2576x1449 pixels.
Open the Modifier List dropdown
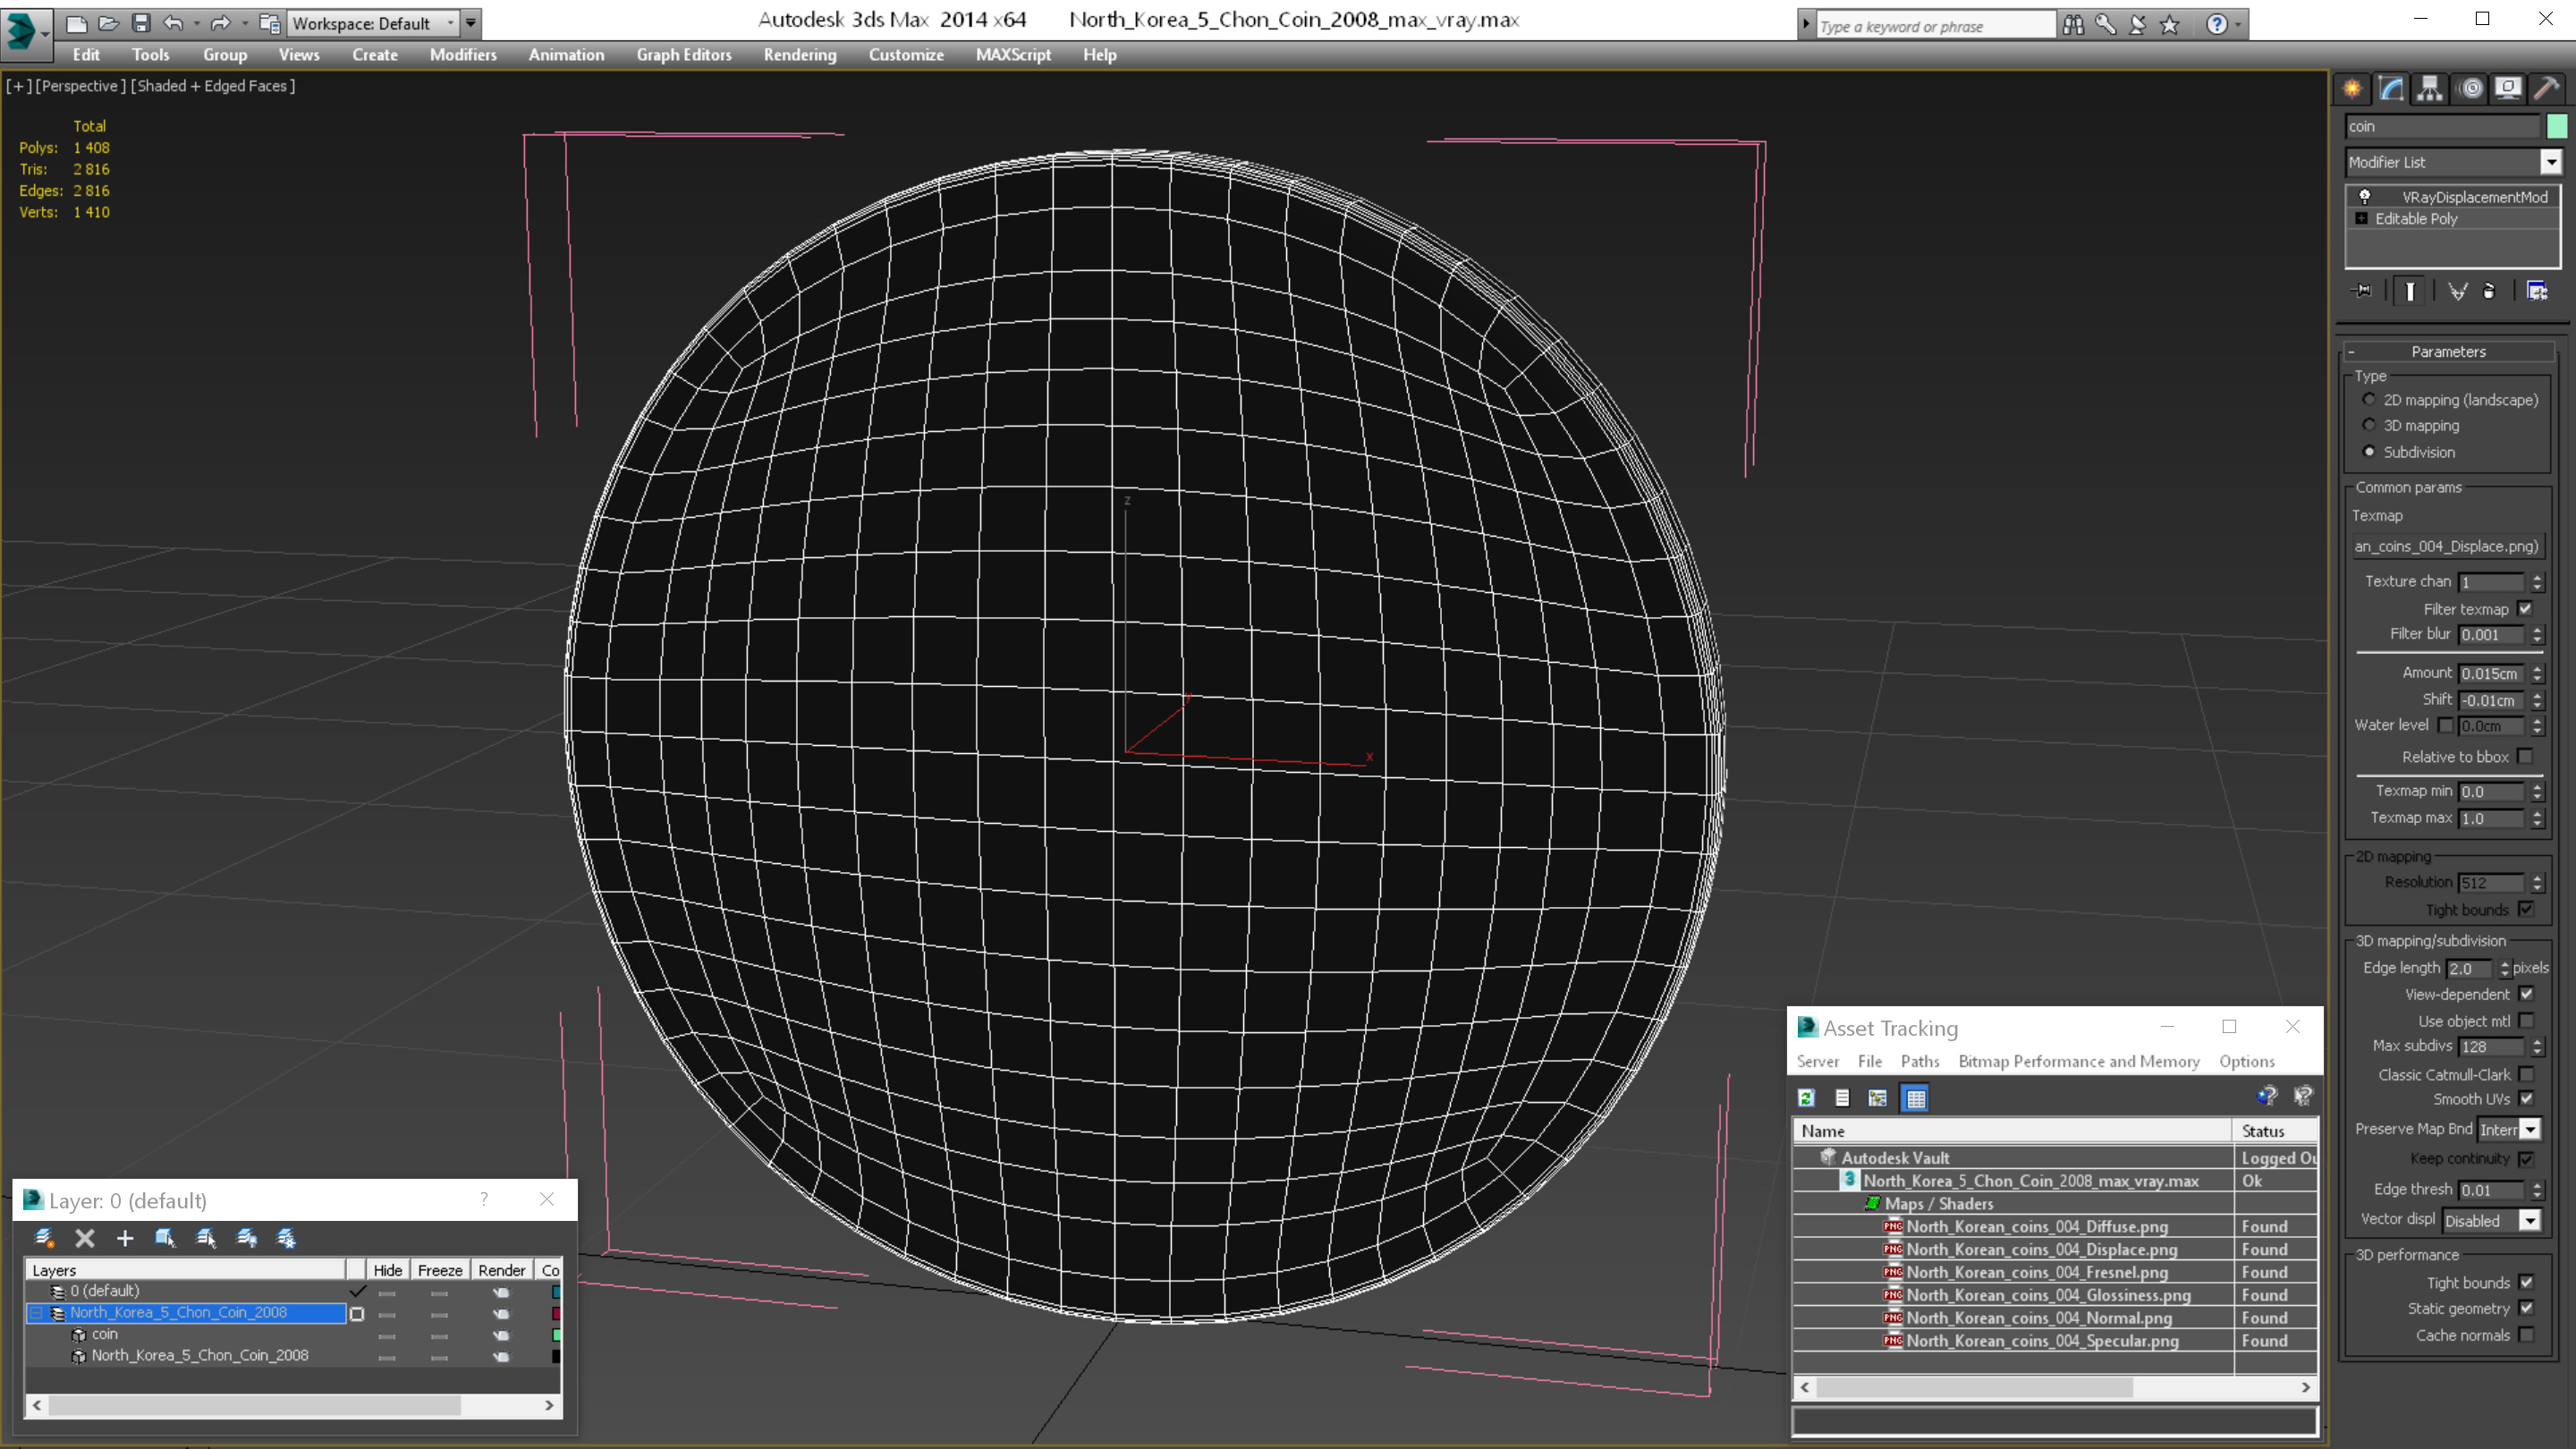point(2551,162)
